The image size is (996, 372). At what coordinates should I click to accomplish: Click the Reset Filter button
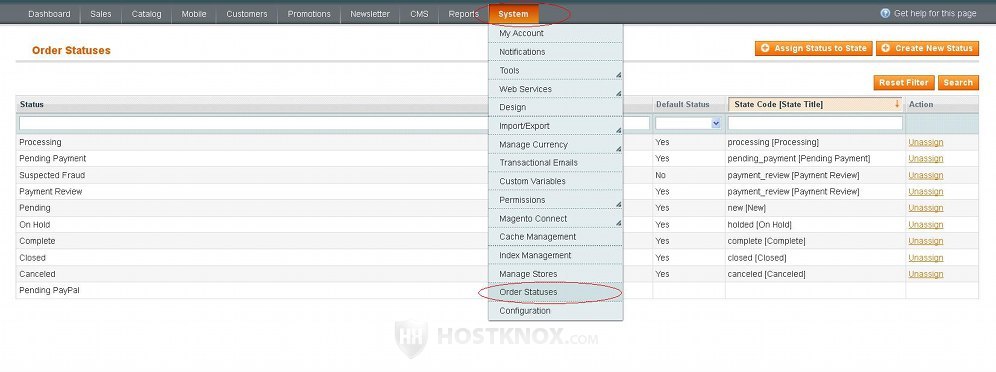tap(904, 83)
